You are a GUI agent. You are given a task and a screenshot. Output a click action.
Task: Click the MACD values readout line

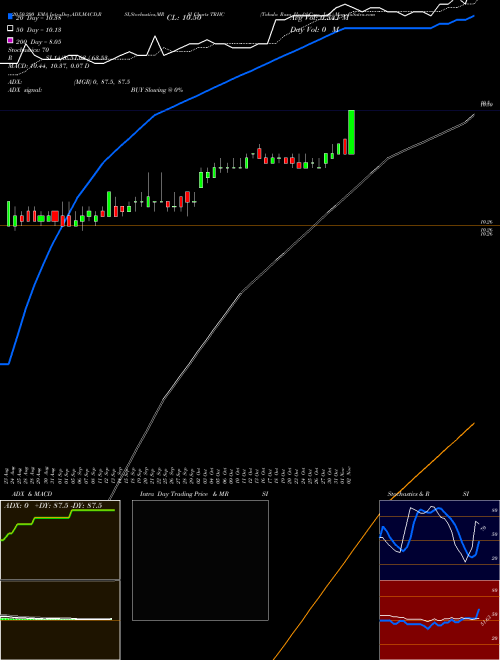click(x=48, y=66)
